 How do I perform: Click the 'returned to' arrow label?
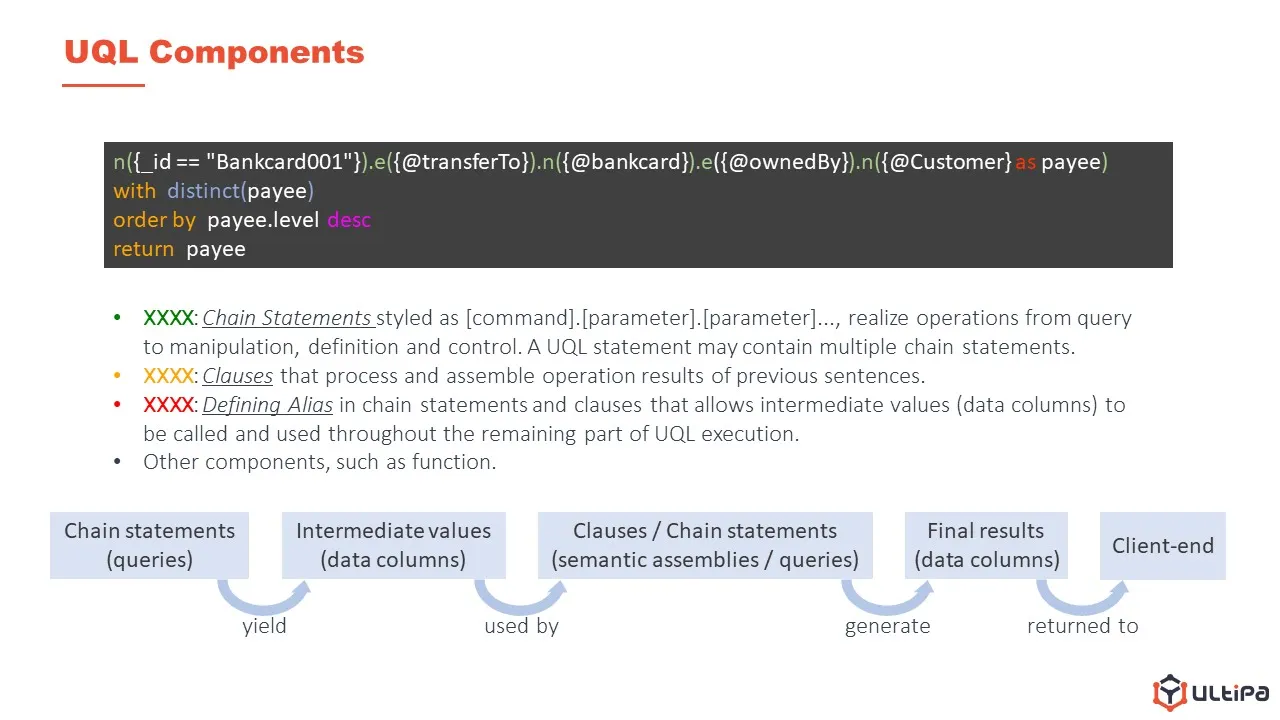click(x=1082, y=626)
